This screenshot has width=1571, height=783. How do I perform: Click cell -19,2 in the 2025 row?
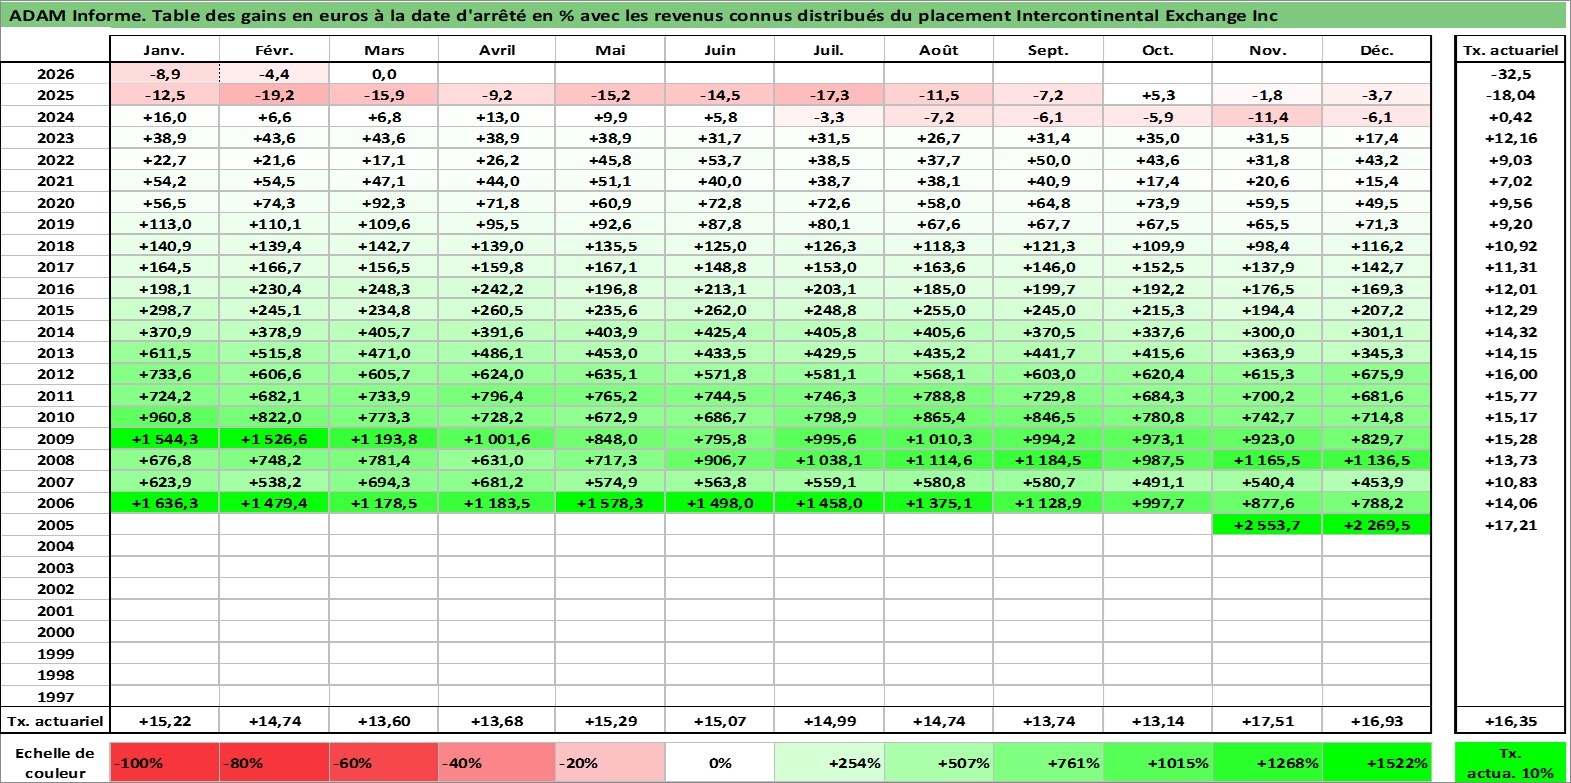pyautogui.click(x=274, y=95)
